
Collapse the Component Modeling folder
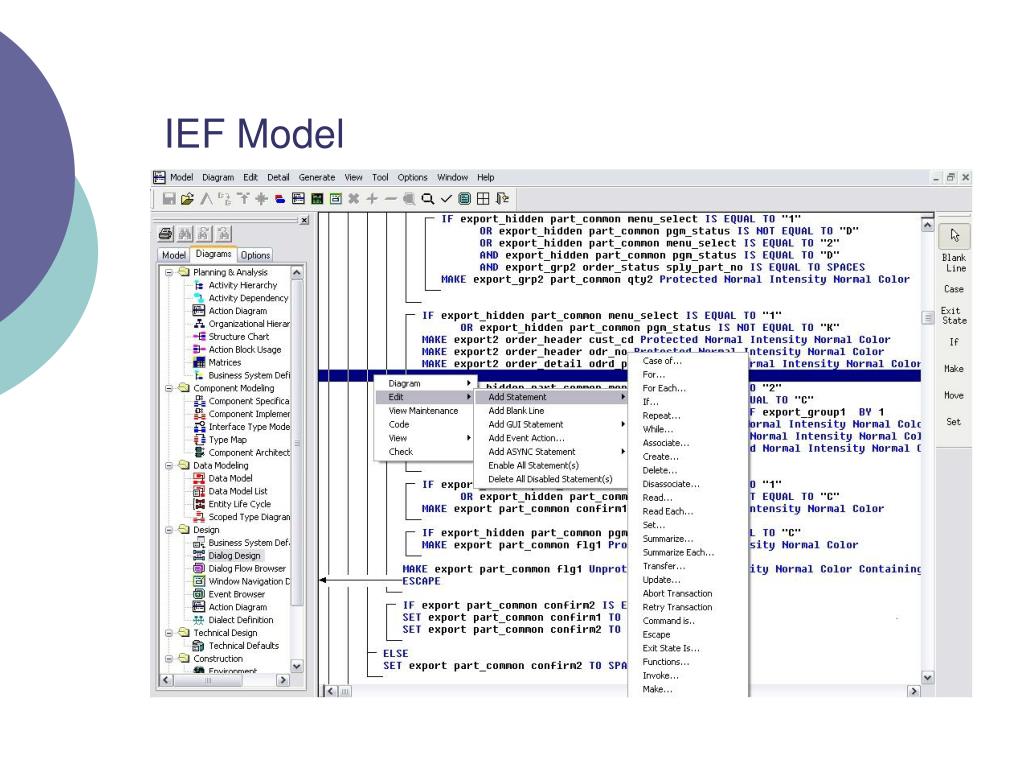pos(169,388)
